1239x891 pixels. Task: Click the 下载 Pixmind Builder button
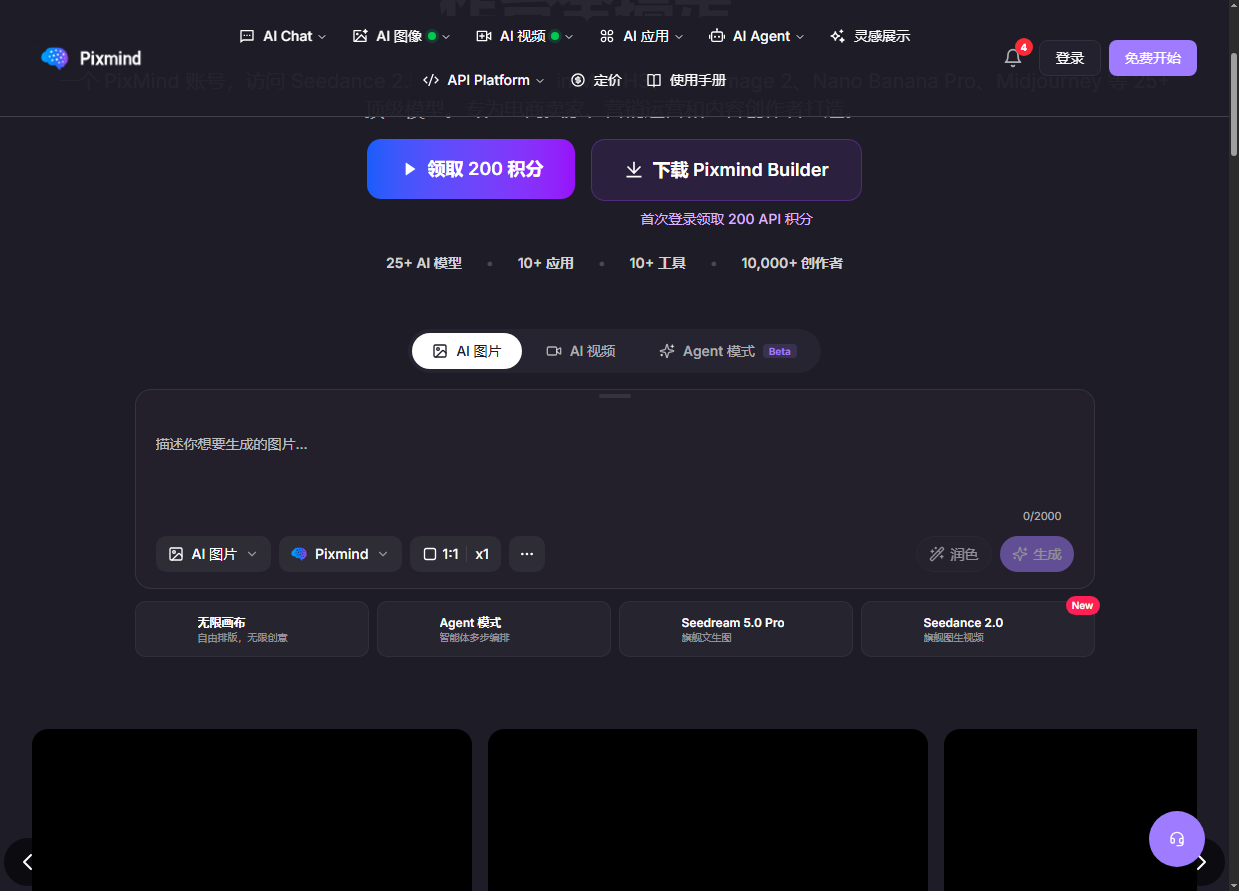coord(726,170)
